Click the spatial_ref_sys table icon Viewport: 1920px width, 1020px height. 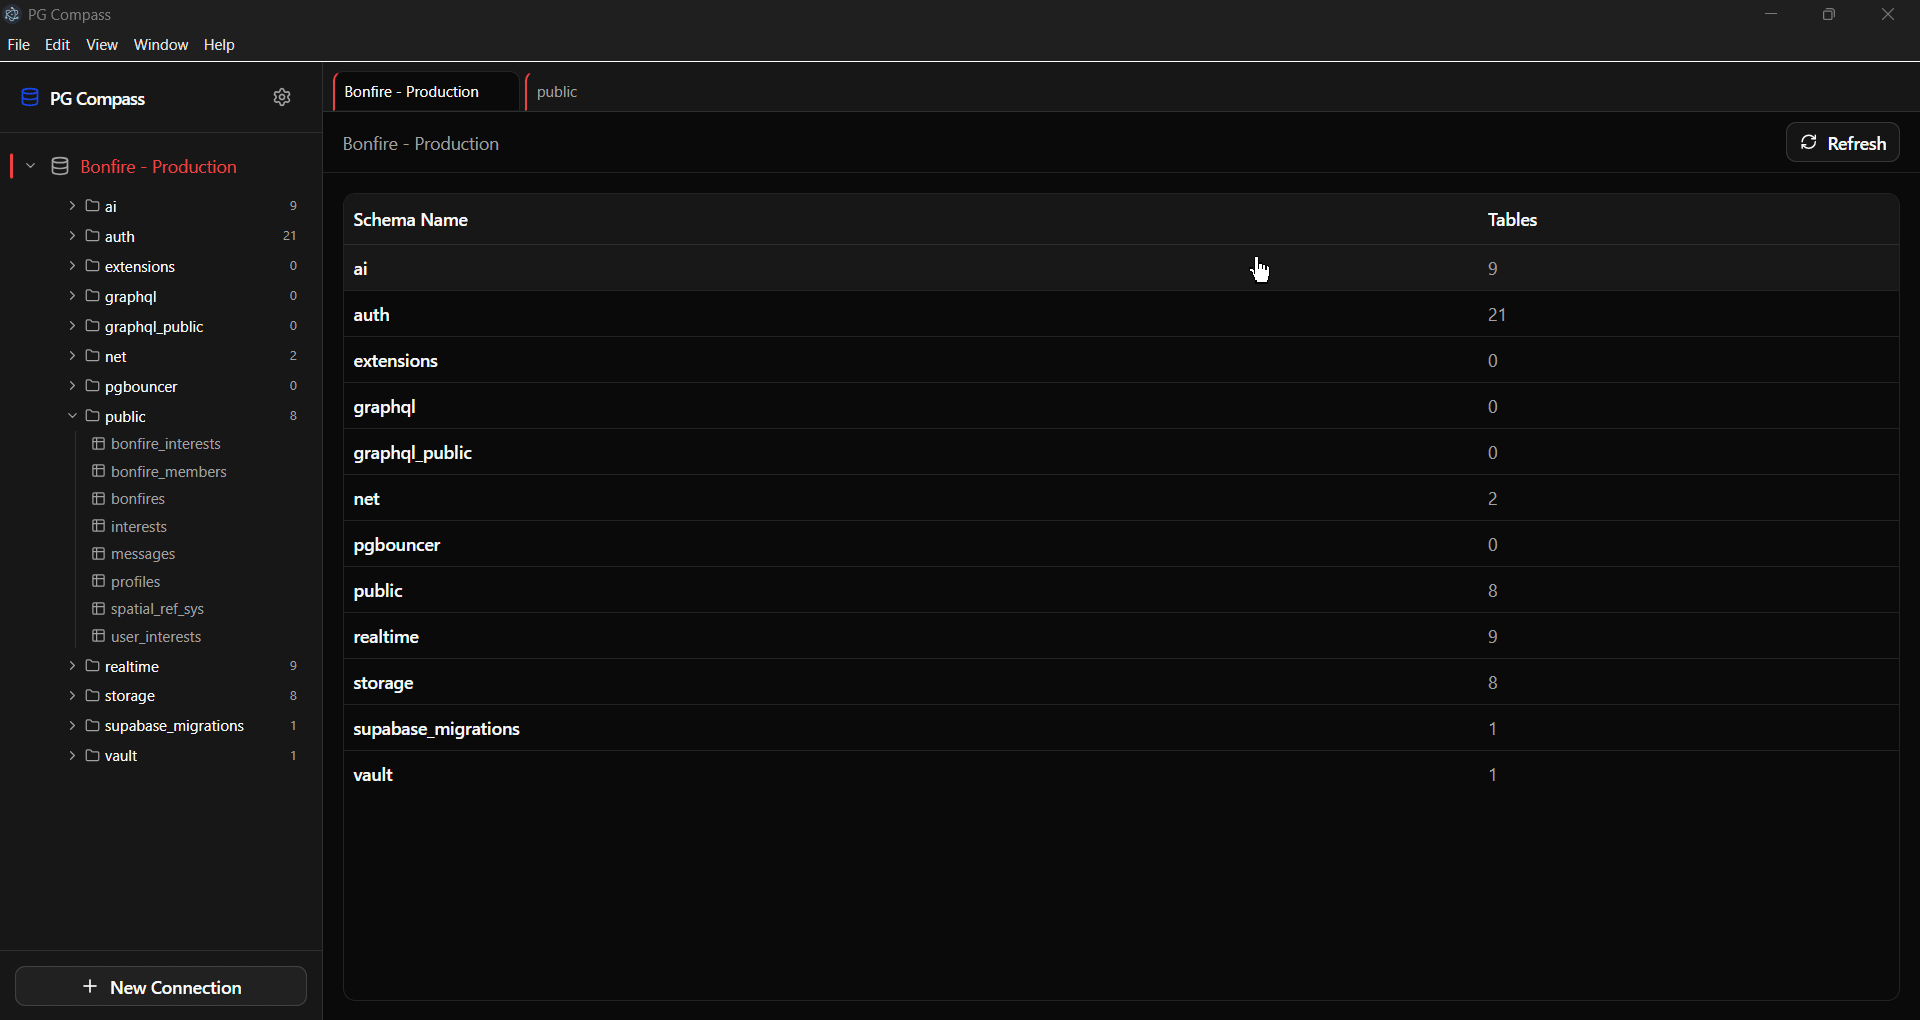(x=99, y=608)
